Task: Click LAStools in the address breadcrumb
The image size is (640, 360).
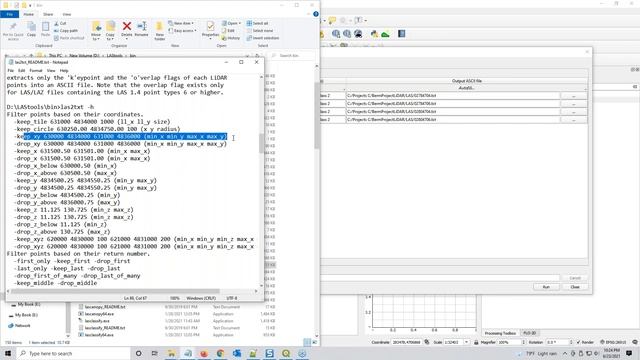Action: [x=114, y=56]
